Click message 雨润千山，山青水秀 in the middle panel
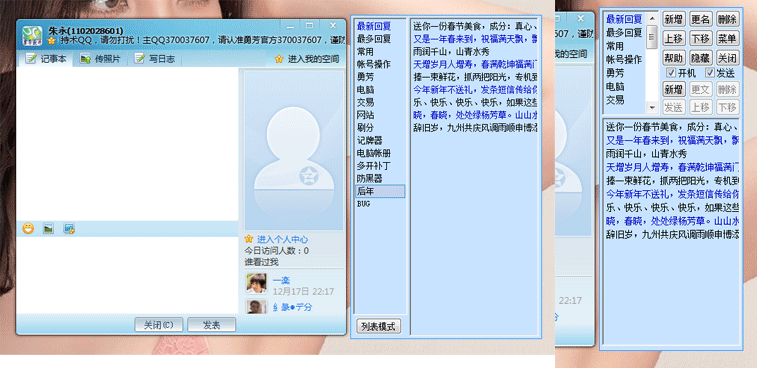 coord(452,51)
